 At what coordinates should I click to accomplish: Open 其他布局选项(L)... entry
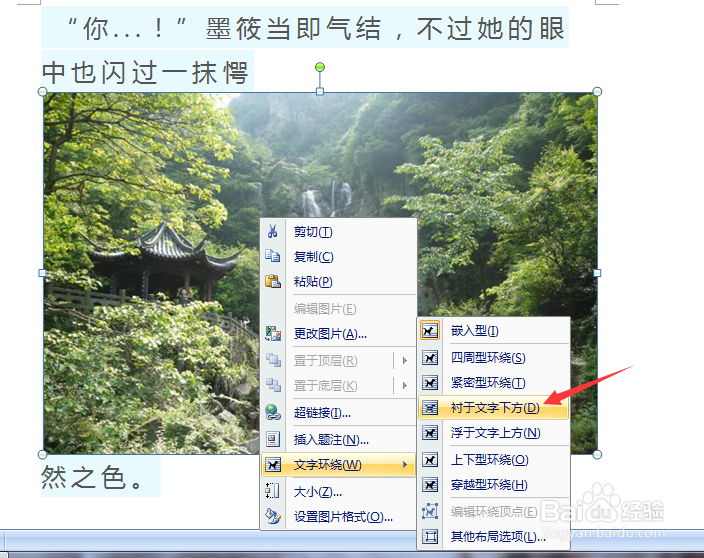point(494,536)
